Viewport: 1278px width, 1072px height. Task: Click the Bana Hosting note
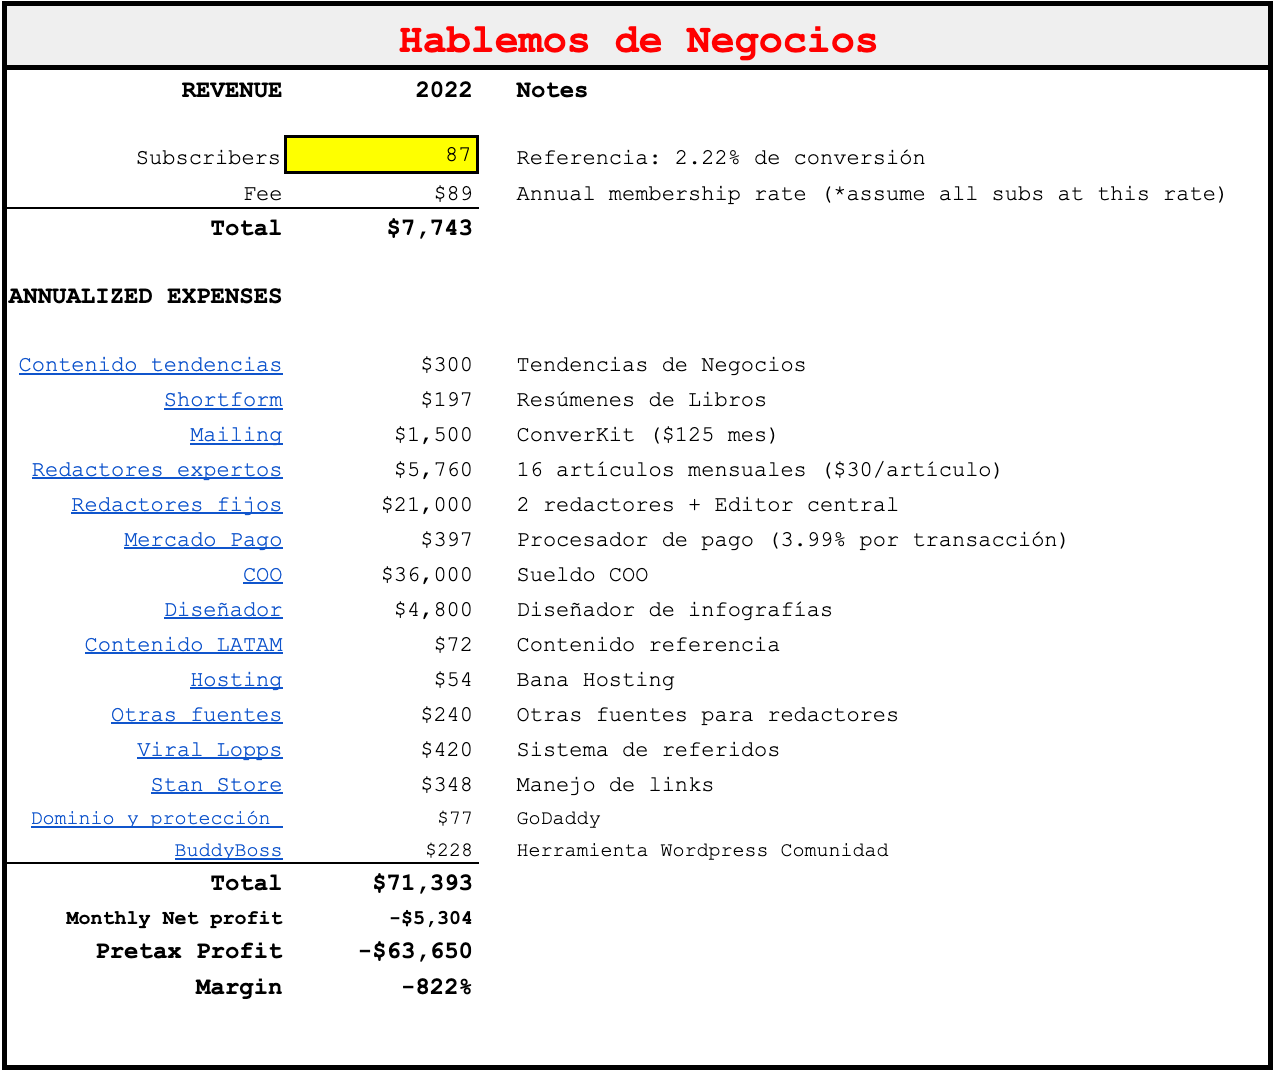pyautogui.click(x=595, y=680)
